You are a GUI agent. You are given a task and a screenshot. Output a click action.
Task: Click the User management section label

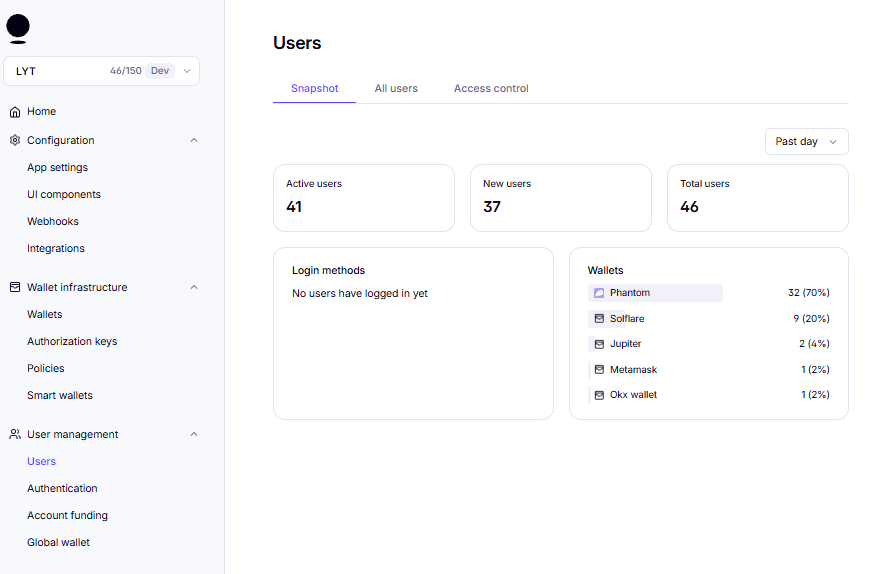coord(72,434)
